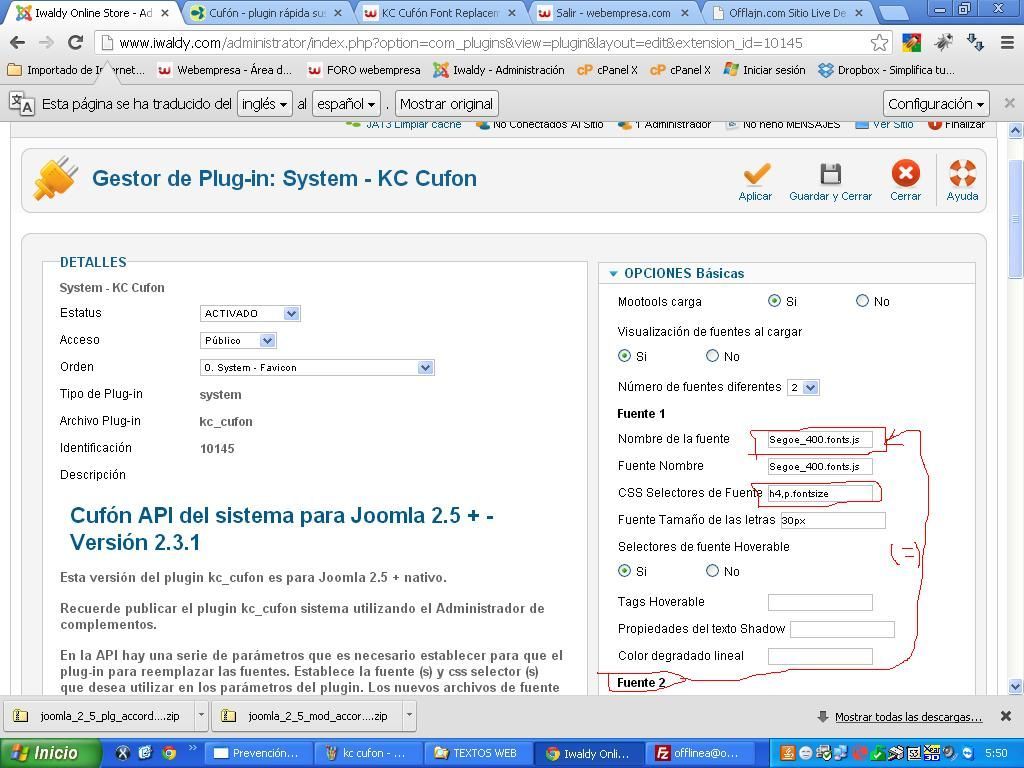Click the colorful extension icon next to the star
Screen dimensions: 1024x768
[911, 43]
